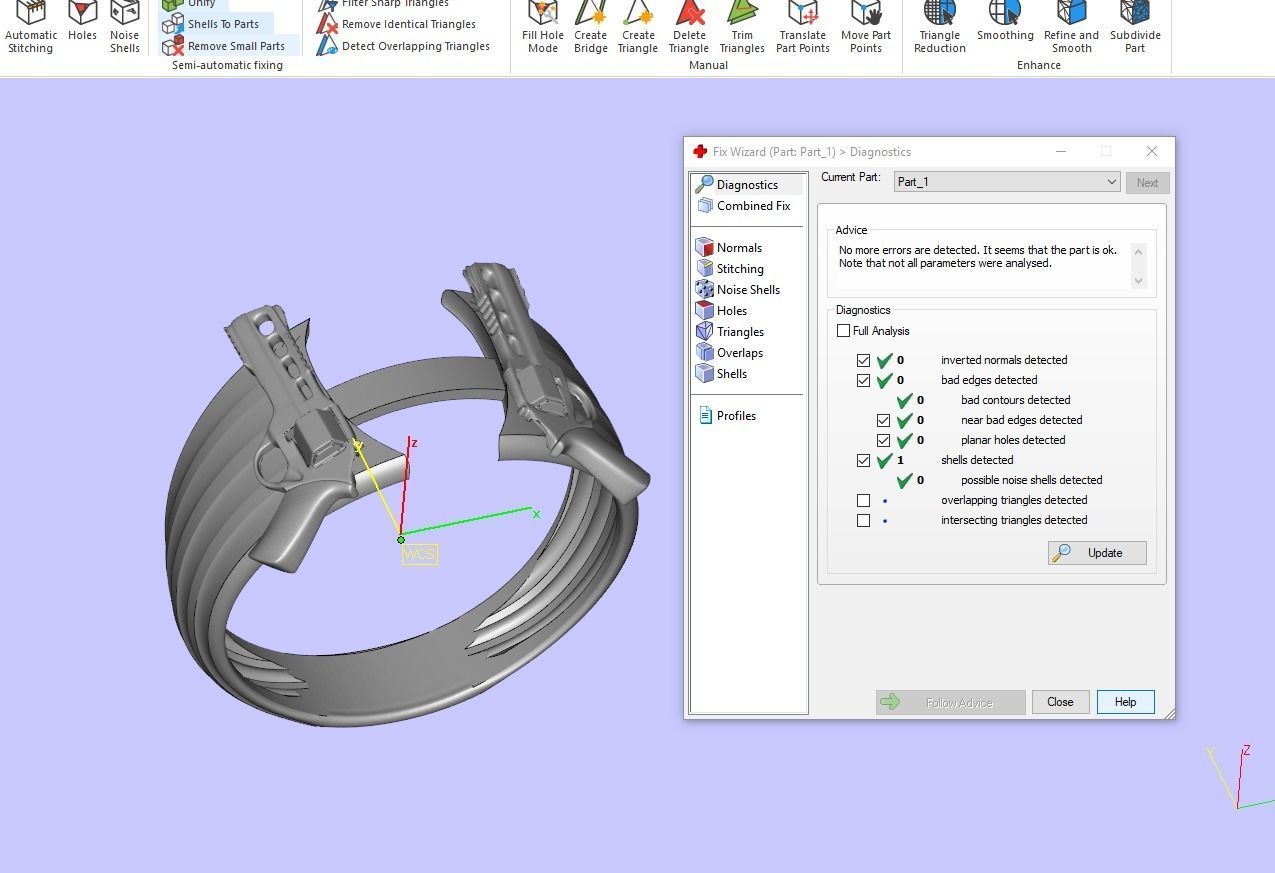This screenshot has width=1275, height=873.
Task: Select the Create Triangle tool
Action: 638,27
